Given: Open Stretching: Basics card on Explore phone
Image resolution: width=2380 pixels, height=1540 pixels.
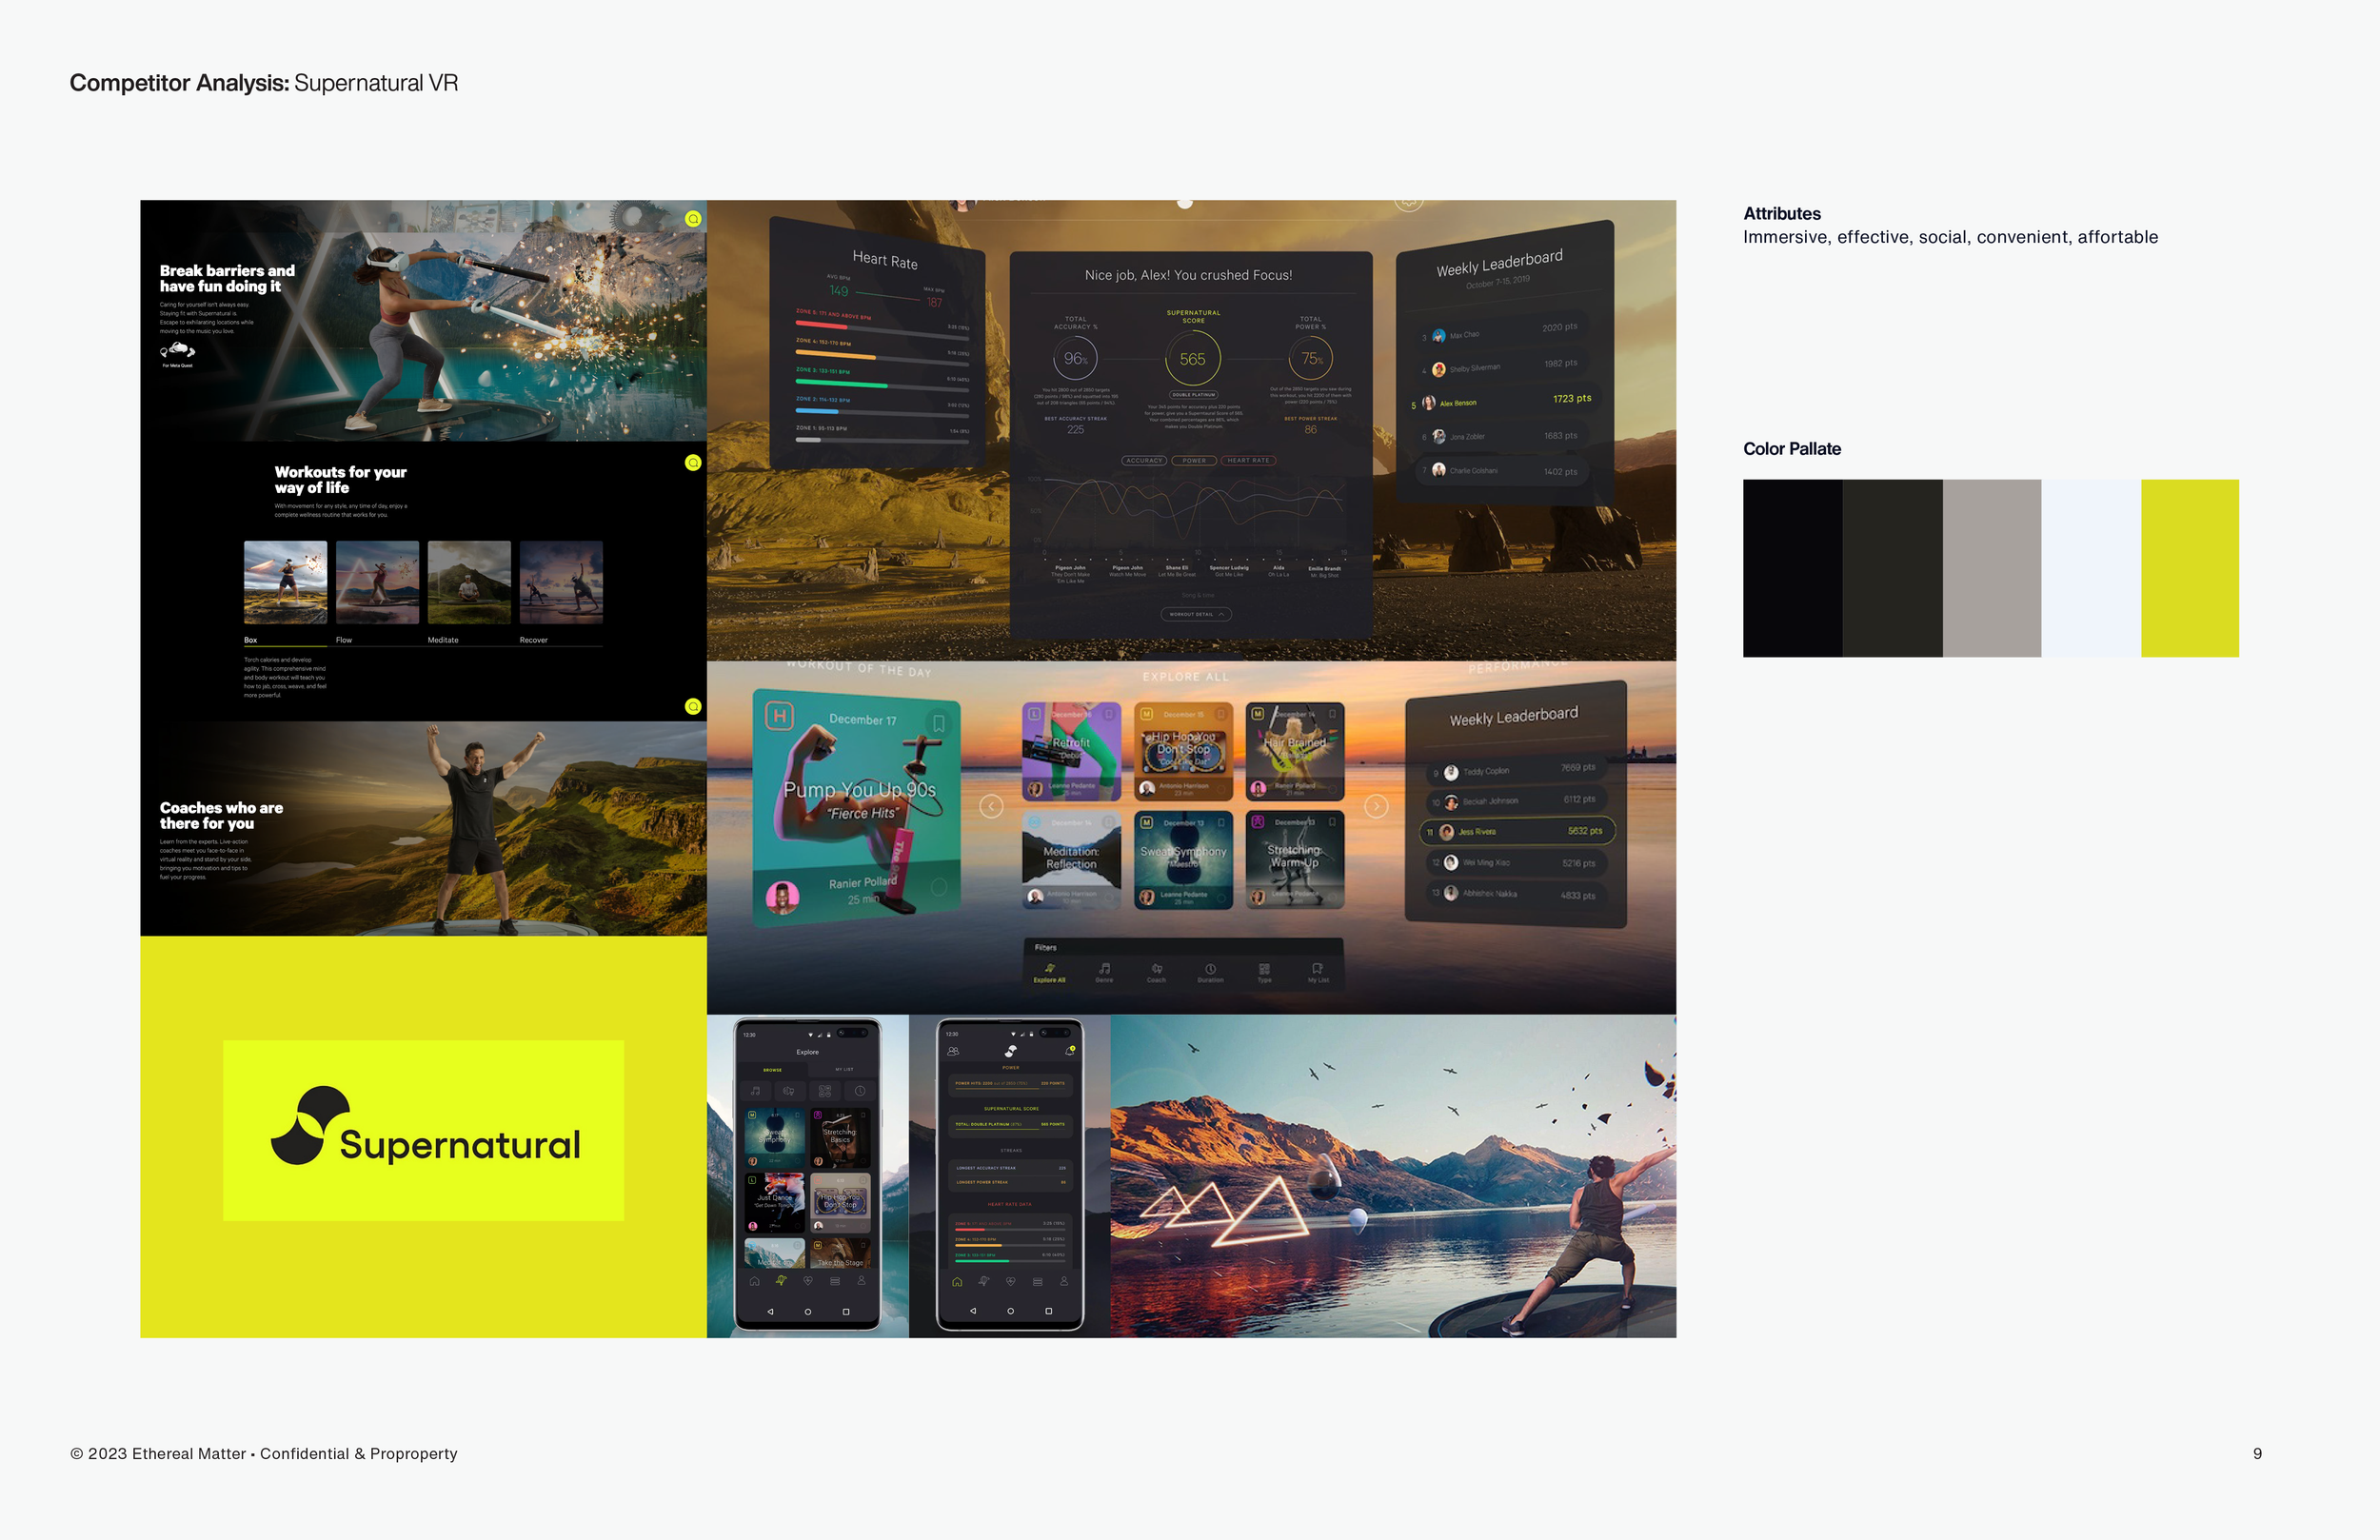Looking at the screenshot, I should pos(840,1138).
